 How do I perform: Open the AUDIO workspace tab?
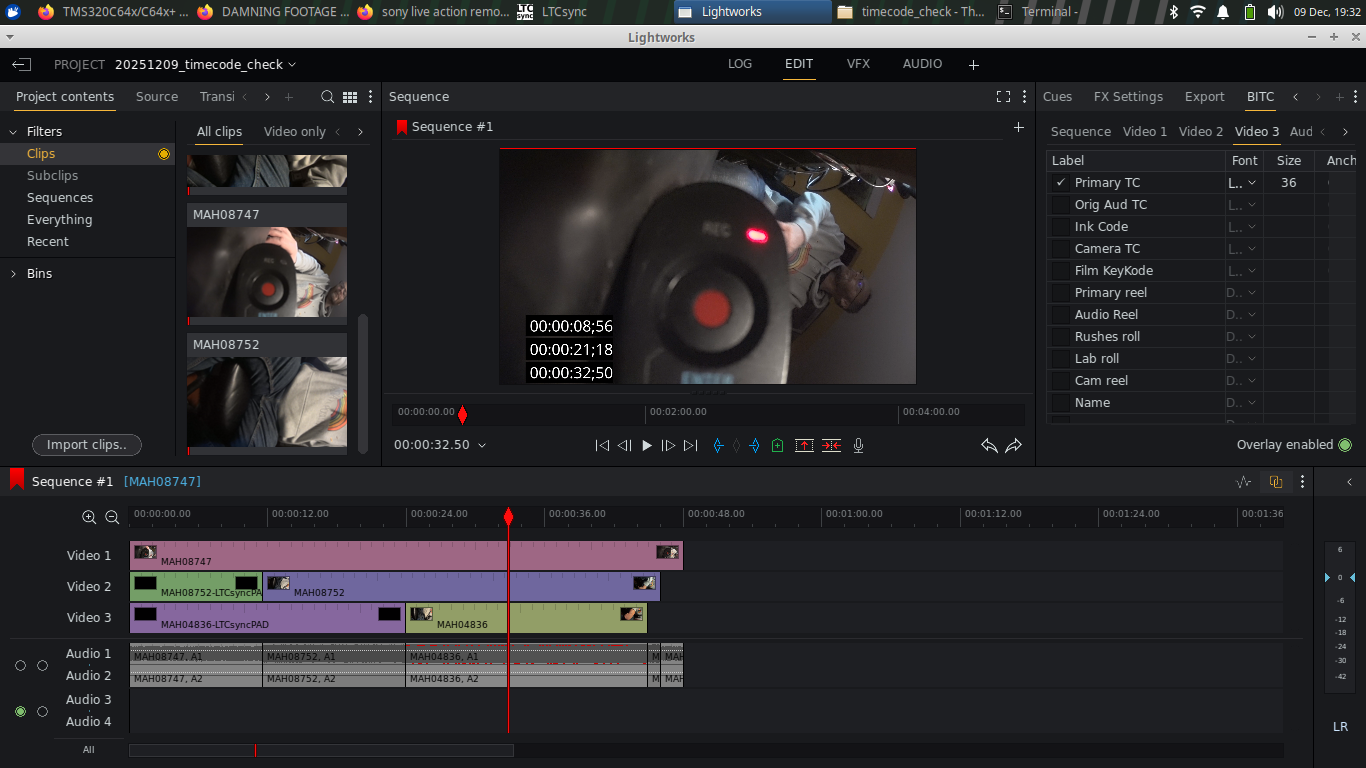tap(922, 64)
